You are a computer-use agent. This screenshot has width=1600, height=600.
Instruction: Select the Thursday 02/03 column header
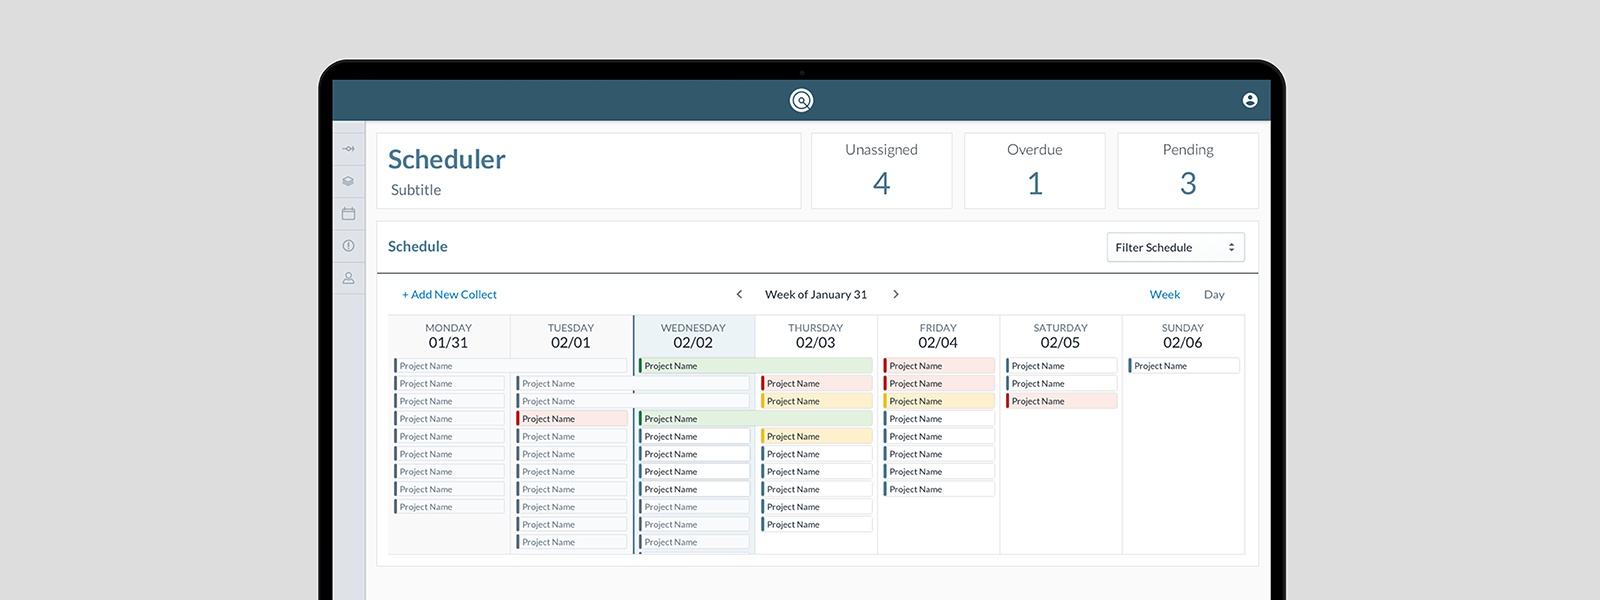(x=816, y=336)
